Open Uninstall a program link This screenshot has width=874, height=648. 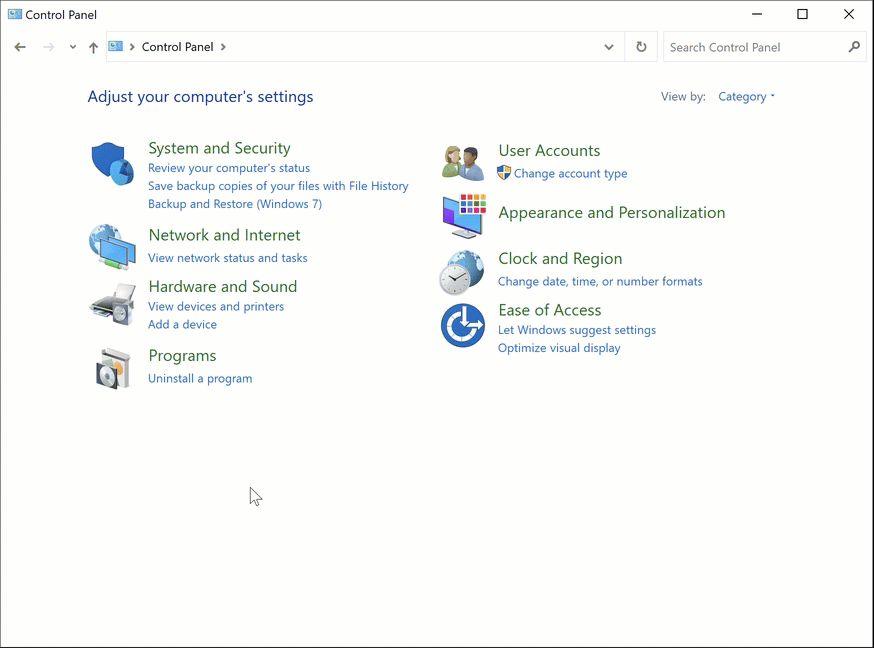coord(200,379)
